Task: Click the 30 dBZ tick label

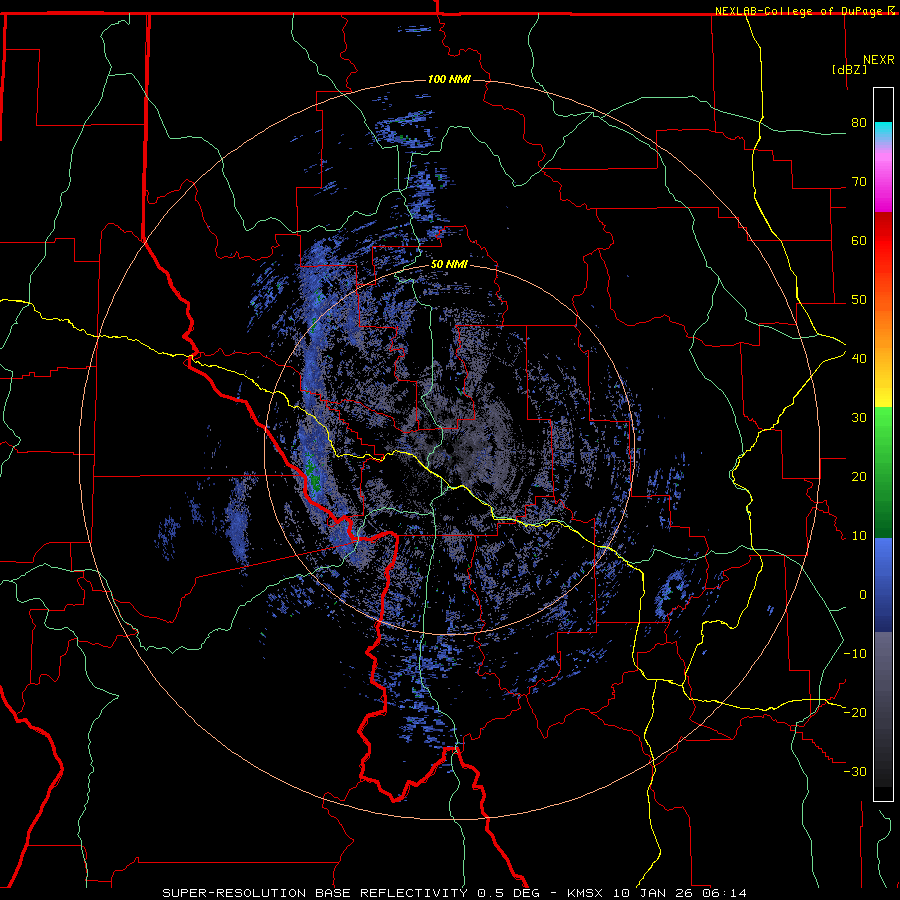Action: coord(859,417)
